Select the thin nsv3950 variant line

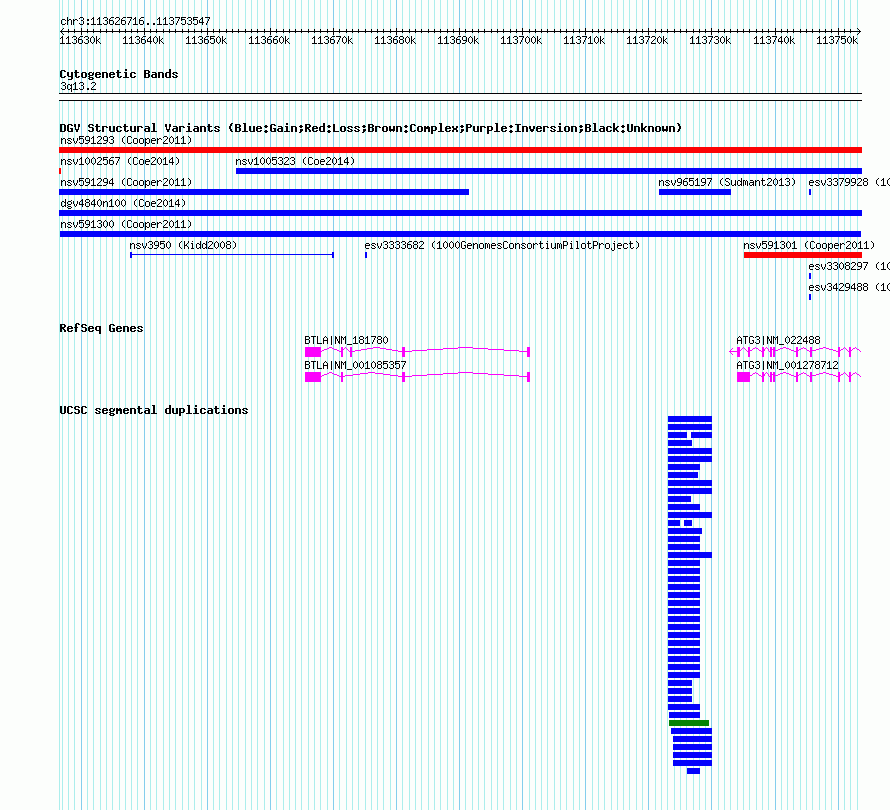tap(232, 255)
